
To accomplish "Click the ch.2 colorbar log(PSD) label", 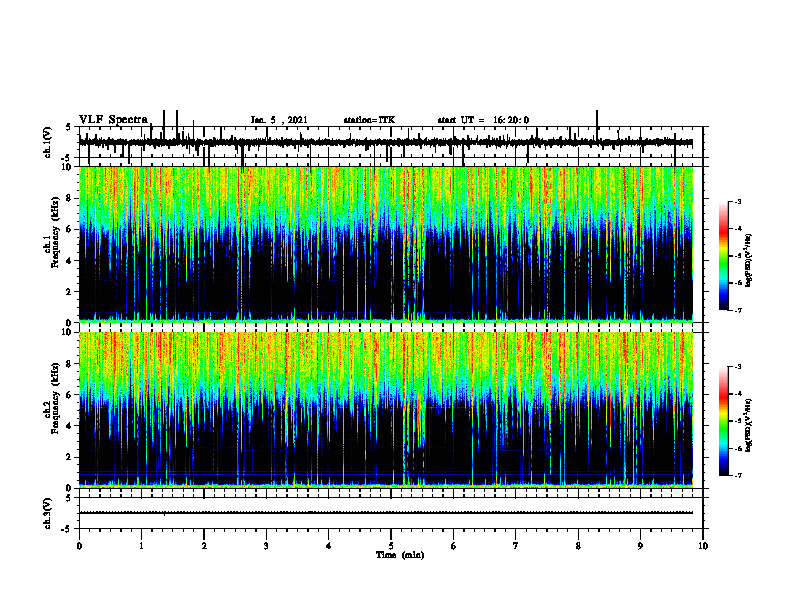I will pyautogui.click(x=748, y=425).
